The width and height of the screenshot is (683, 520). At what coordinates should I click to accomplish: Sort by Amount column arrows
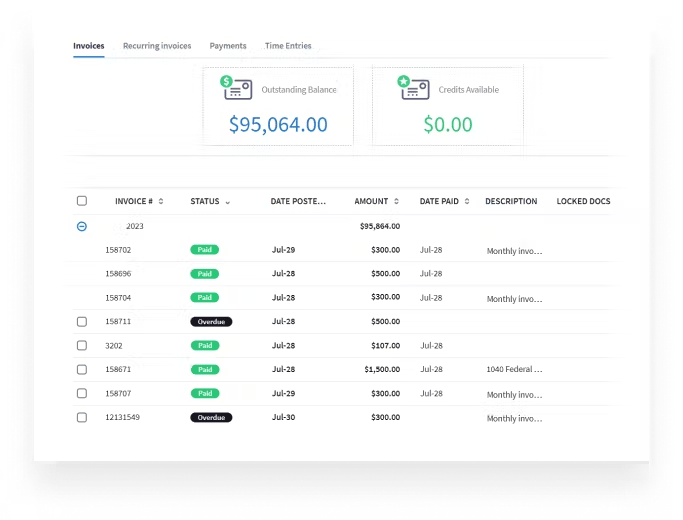click(x=396, y=201)
